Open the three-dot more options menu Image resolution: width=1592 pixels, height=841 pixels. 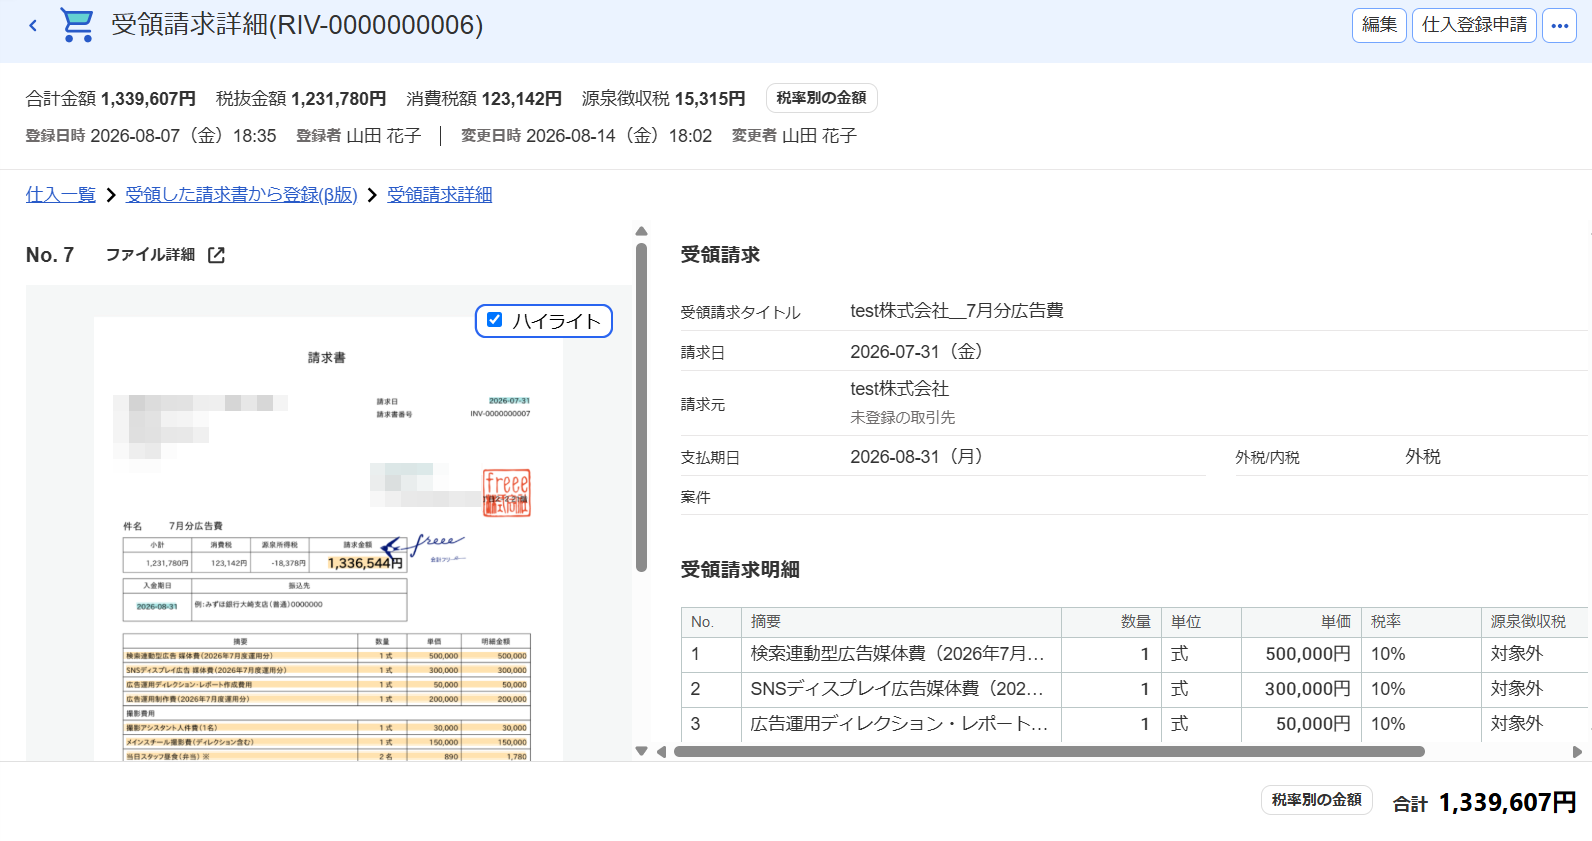(x=1559, y=25)
